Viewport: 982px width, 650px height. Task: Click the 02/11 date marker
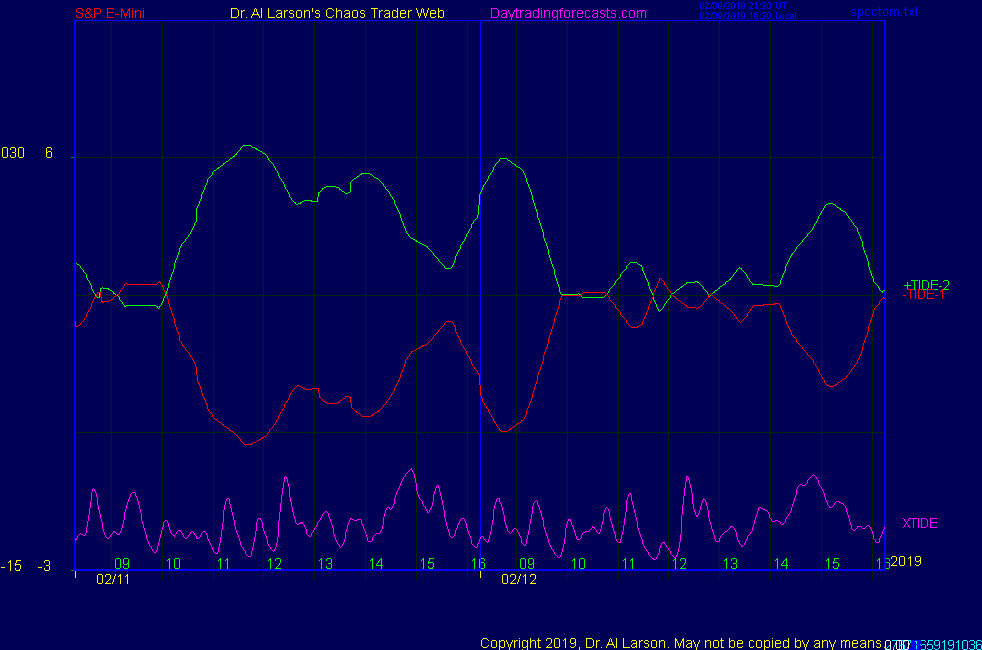[x=113, y=579]
